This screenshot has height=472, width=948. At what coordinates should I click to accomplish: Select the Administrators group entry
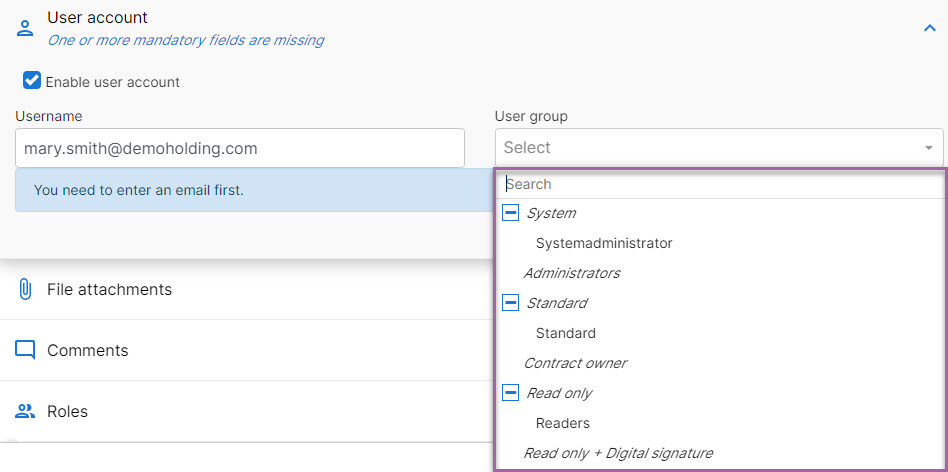coord(572,273)
